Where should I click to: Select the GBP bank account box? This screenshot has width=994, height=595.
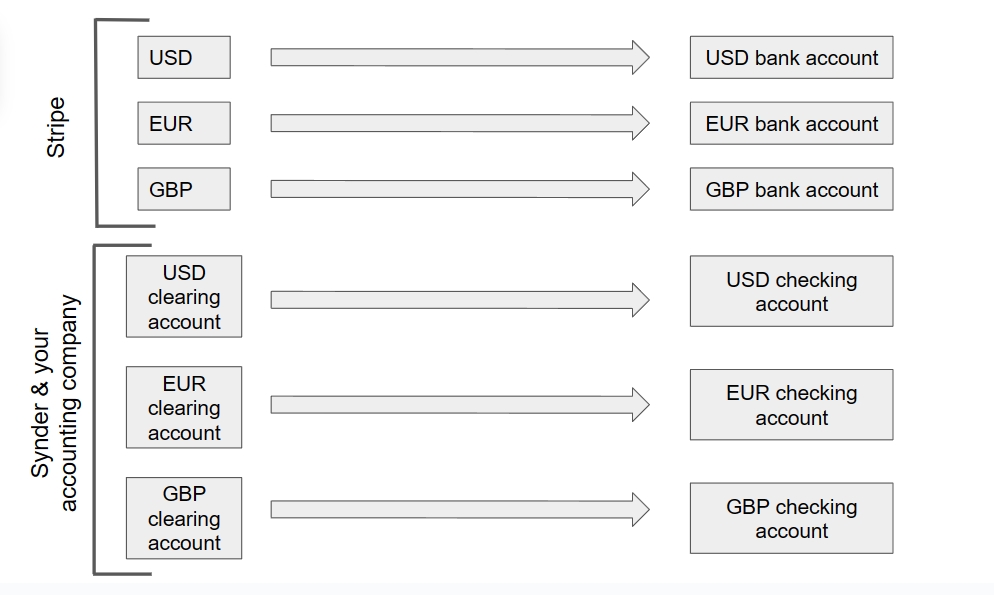coord(791,189)
